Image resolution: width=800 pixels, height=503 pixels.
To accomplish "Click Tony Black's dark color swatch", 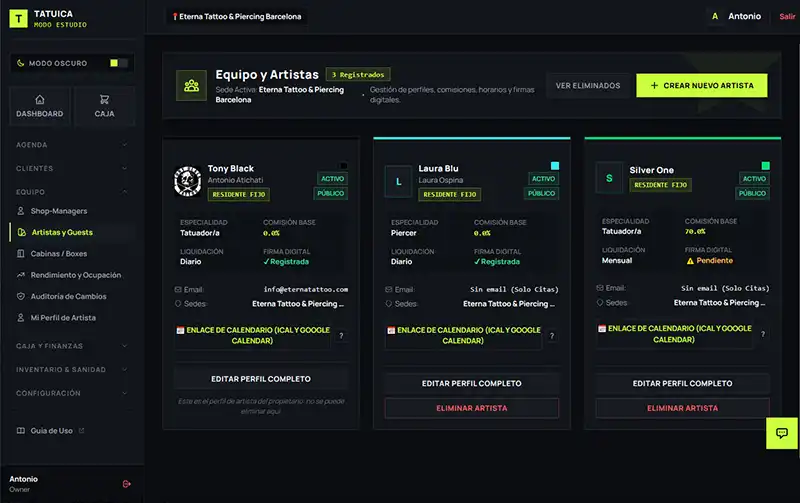I will pyautogui.click(x=343, y=166).
